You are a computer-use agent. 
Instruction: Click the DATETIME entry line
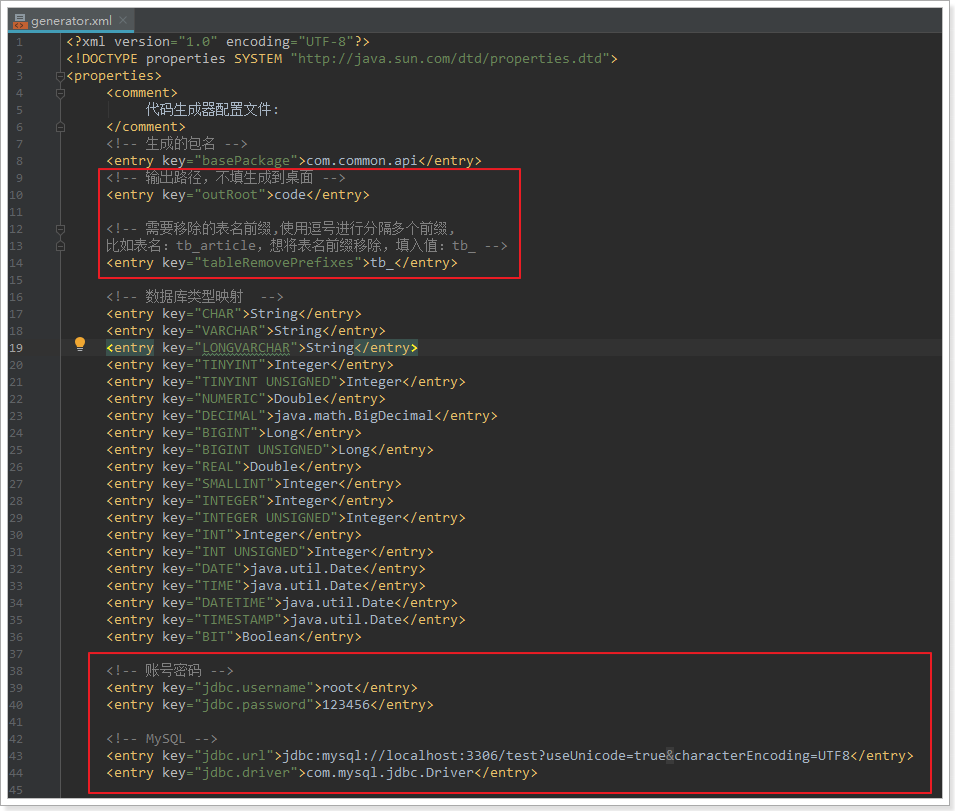[281, 603]
